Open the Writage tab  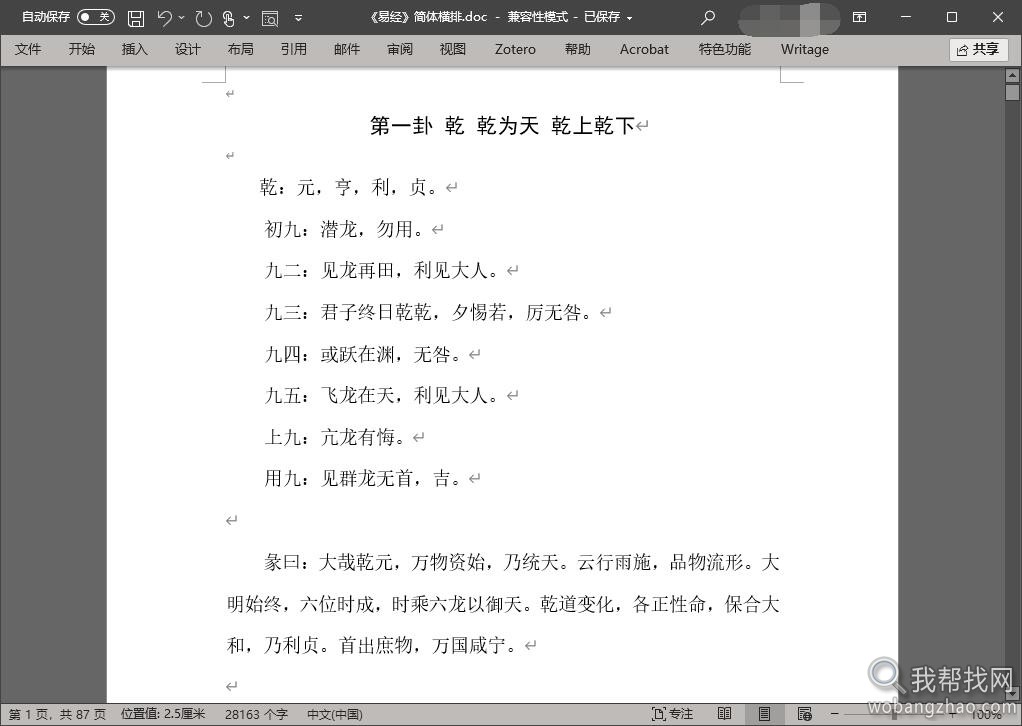tap(805, 50)
